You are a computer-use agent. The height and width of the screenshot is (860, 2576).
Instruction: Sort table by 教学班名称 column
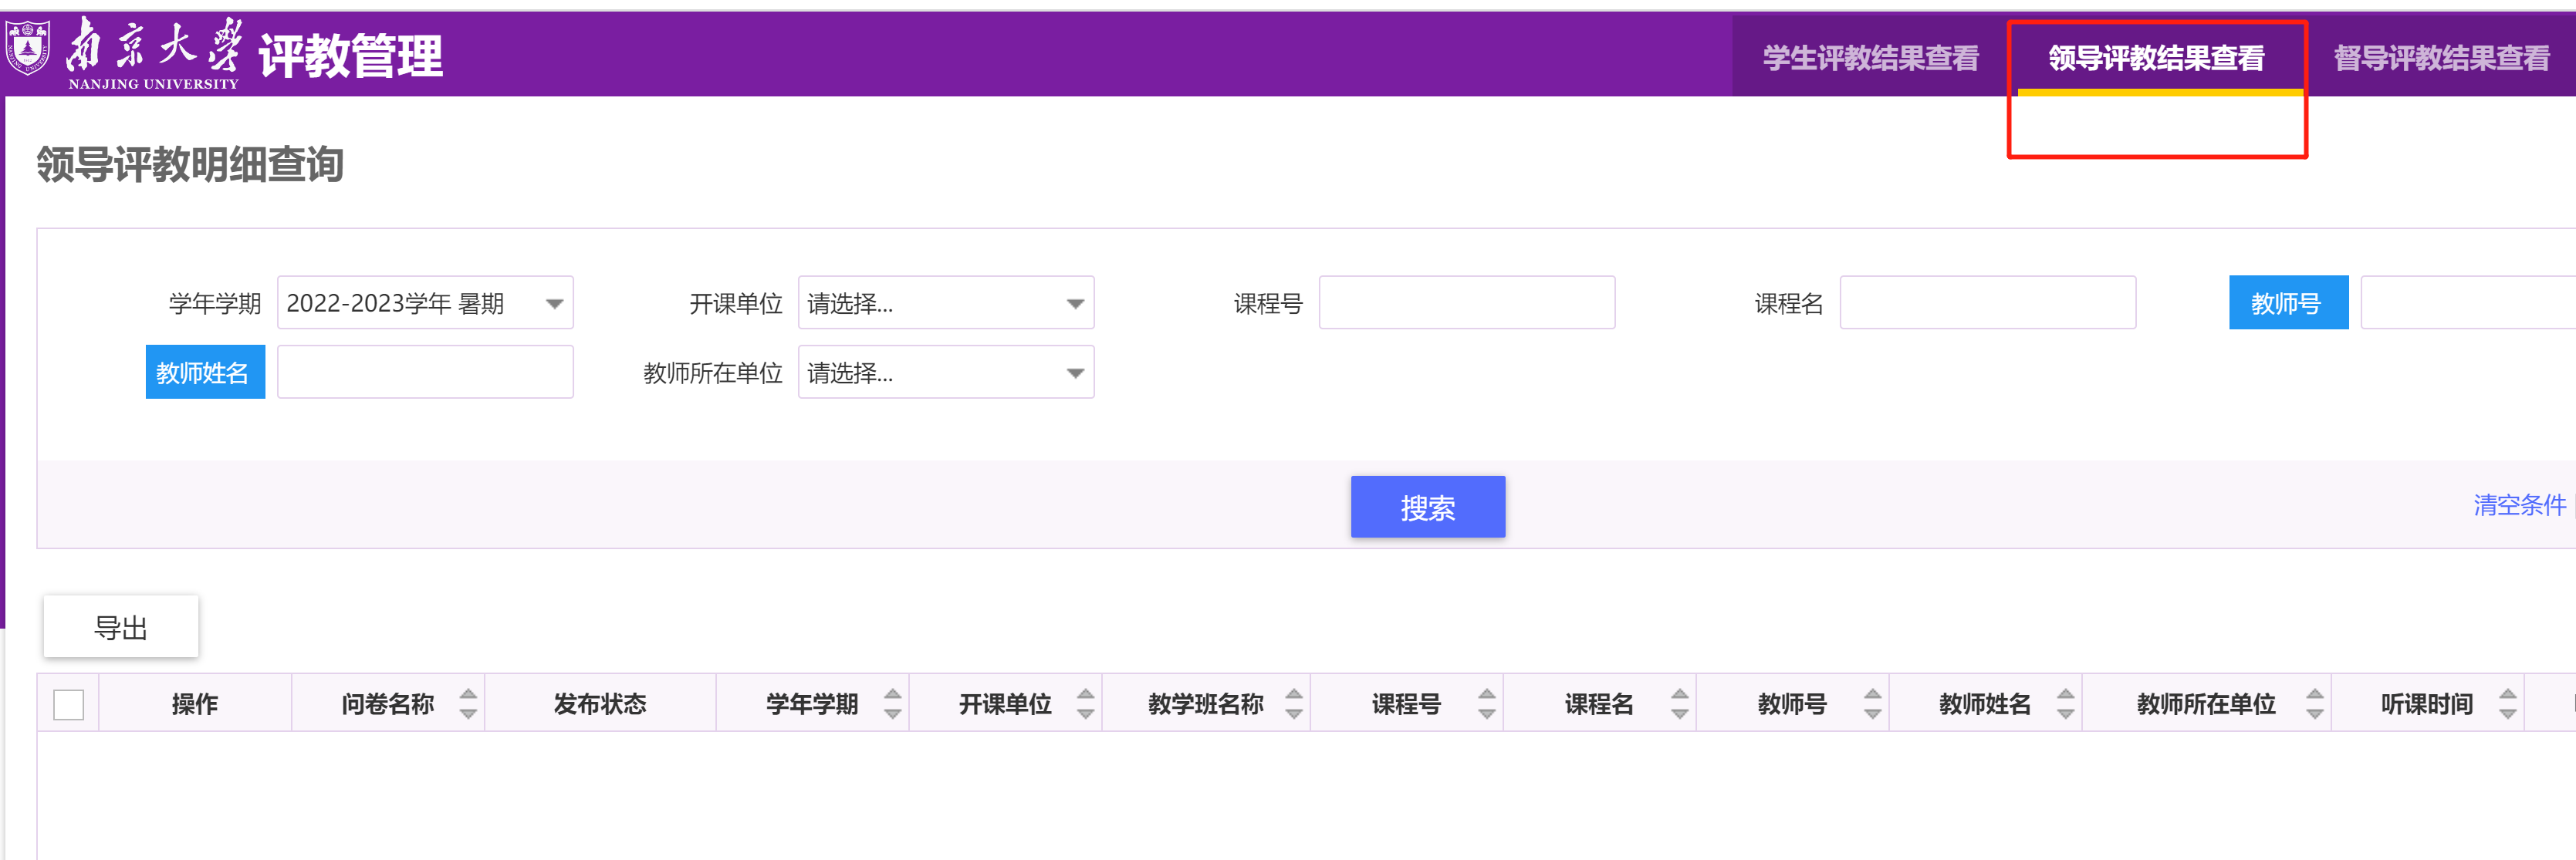point(1293,703)
